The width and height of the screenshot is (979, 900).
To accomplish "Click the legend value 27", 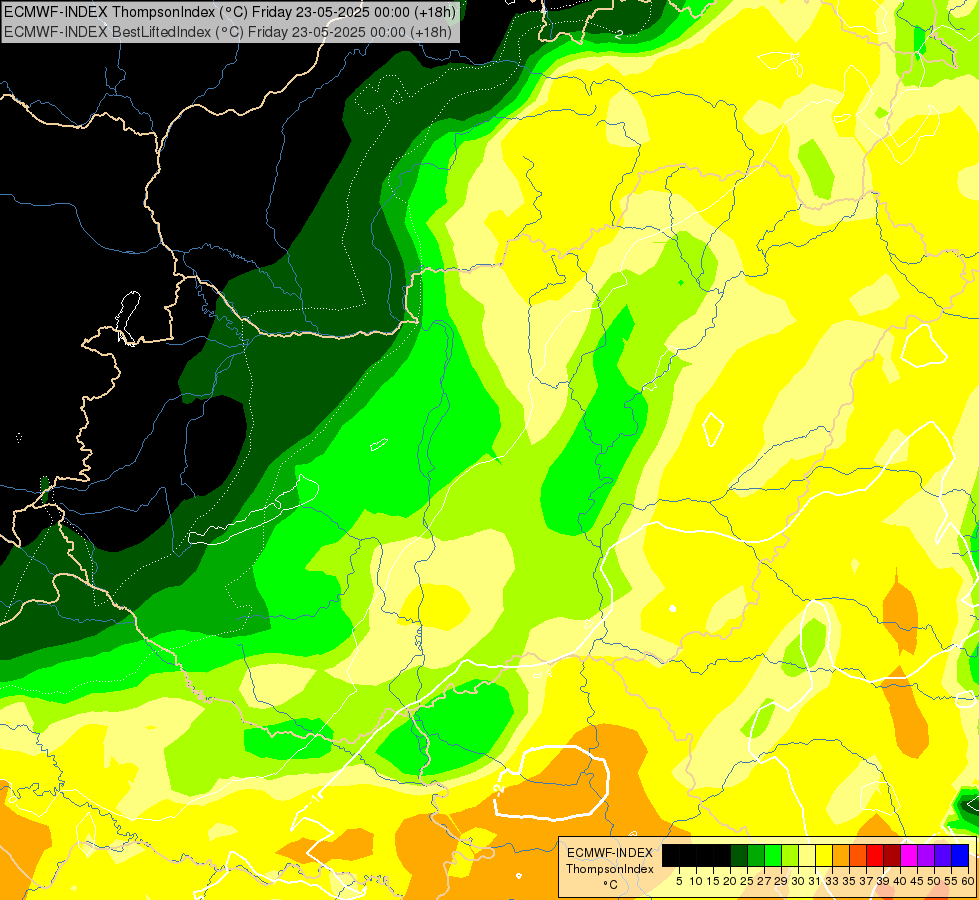I will coord(764,881).
